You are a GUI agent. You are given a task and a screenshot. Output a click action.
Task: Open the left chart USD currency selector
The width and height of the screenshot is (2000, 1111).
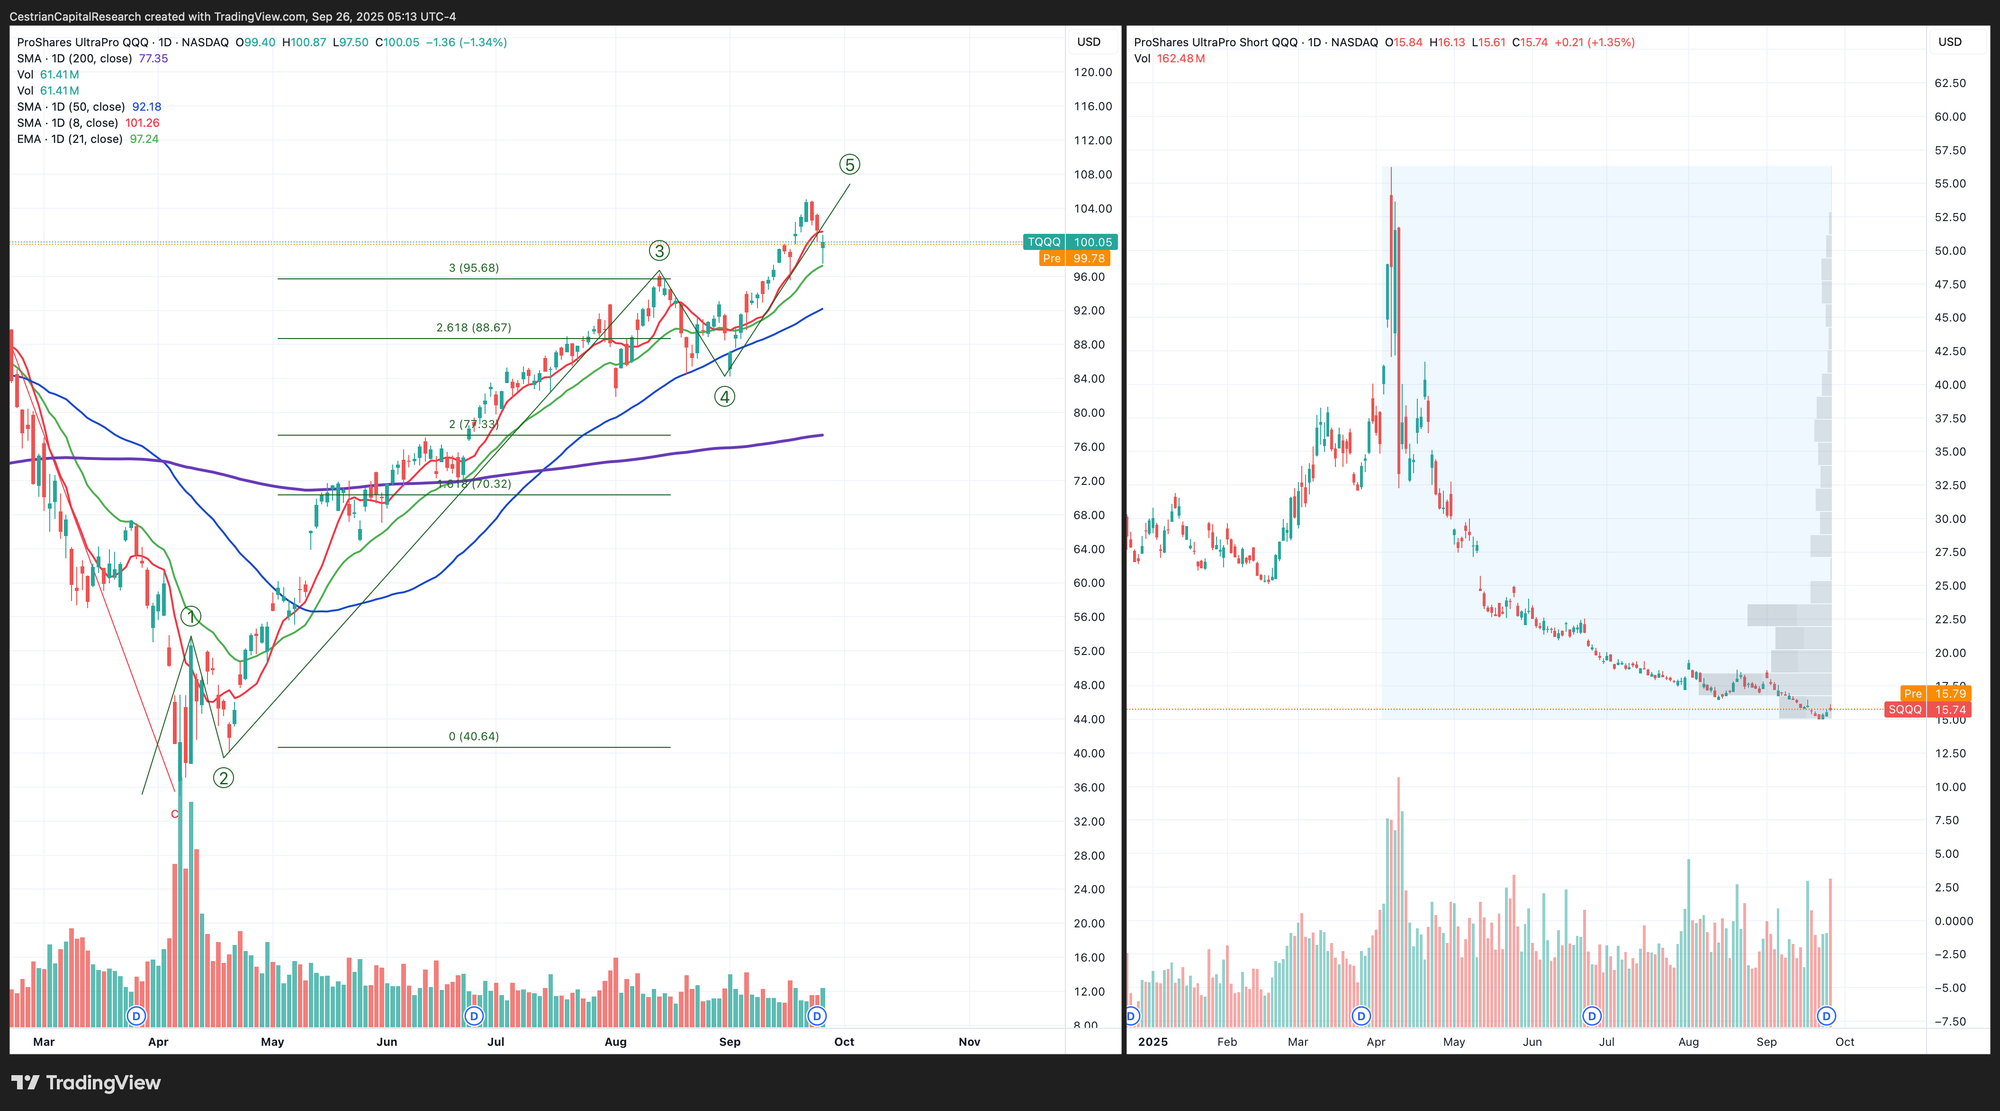(x=1088, y=42)
